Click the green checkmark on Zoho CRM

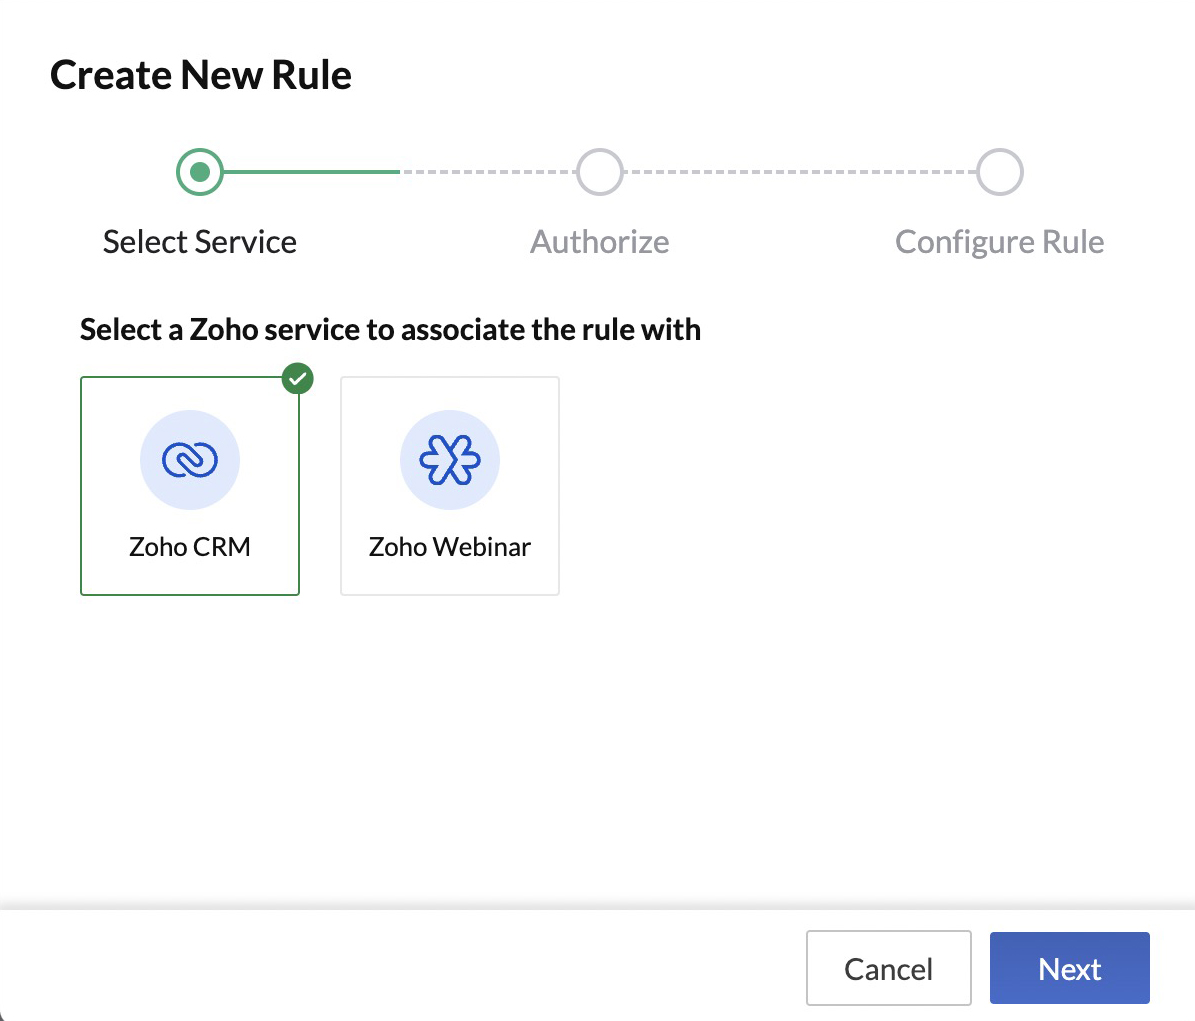(296, 378)
